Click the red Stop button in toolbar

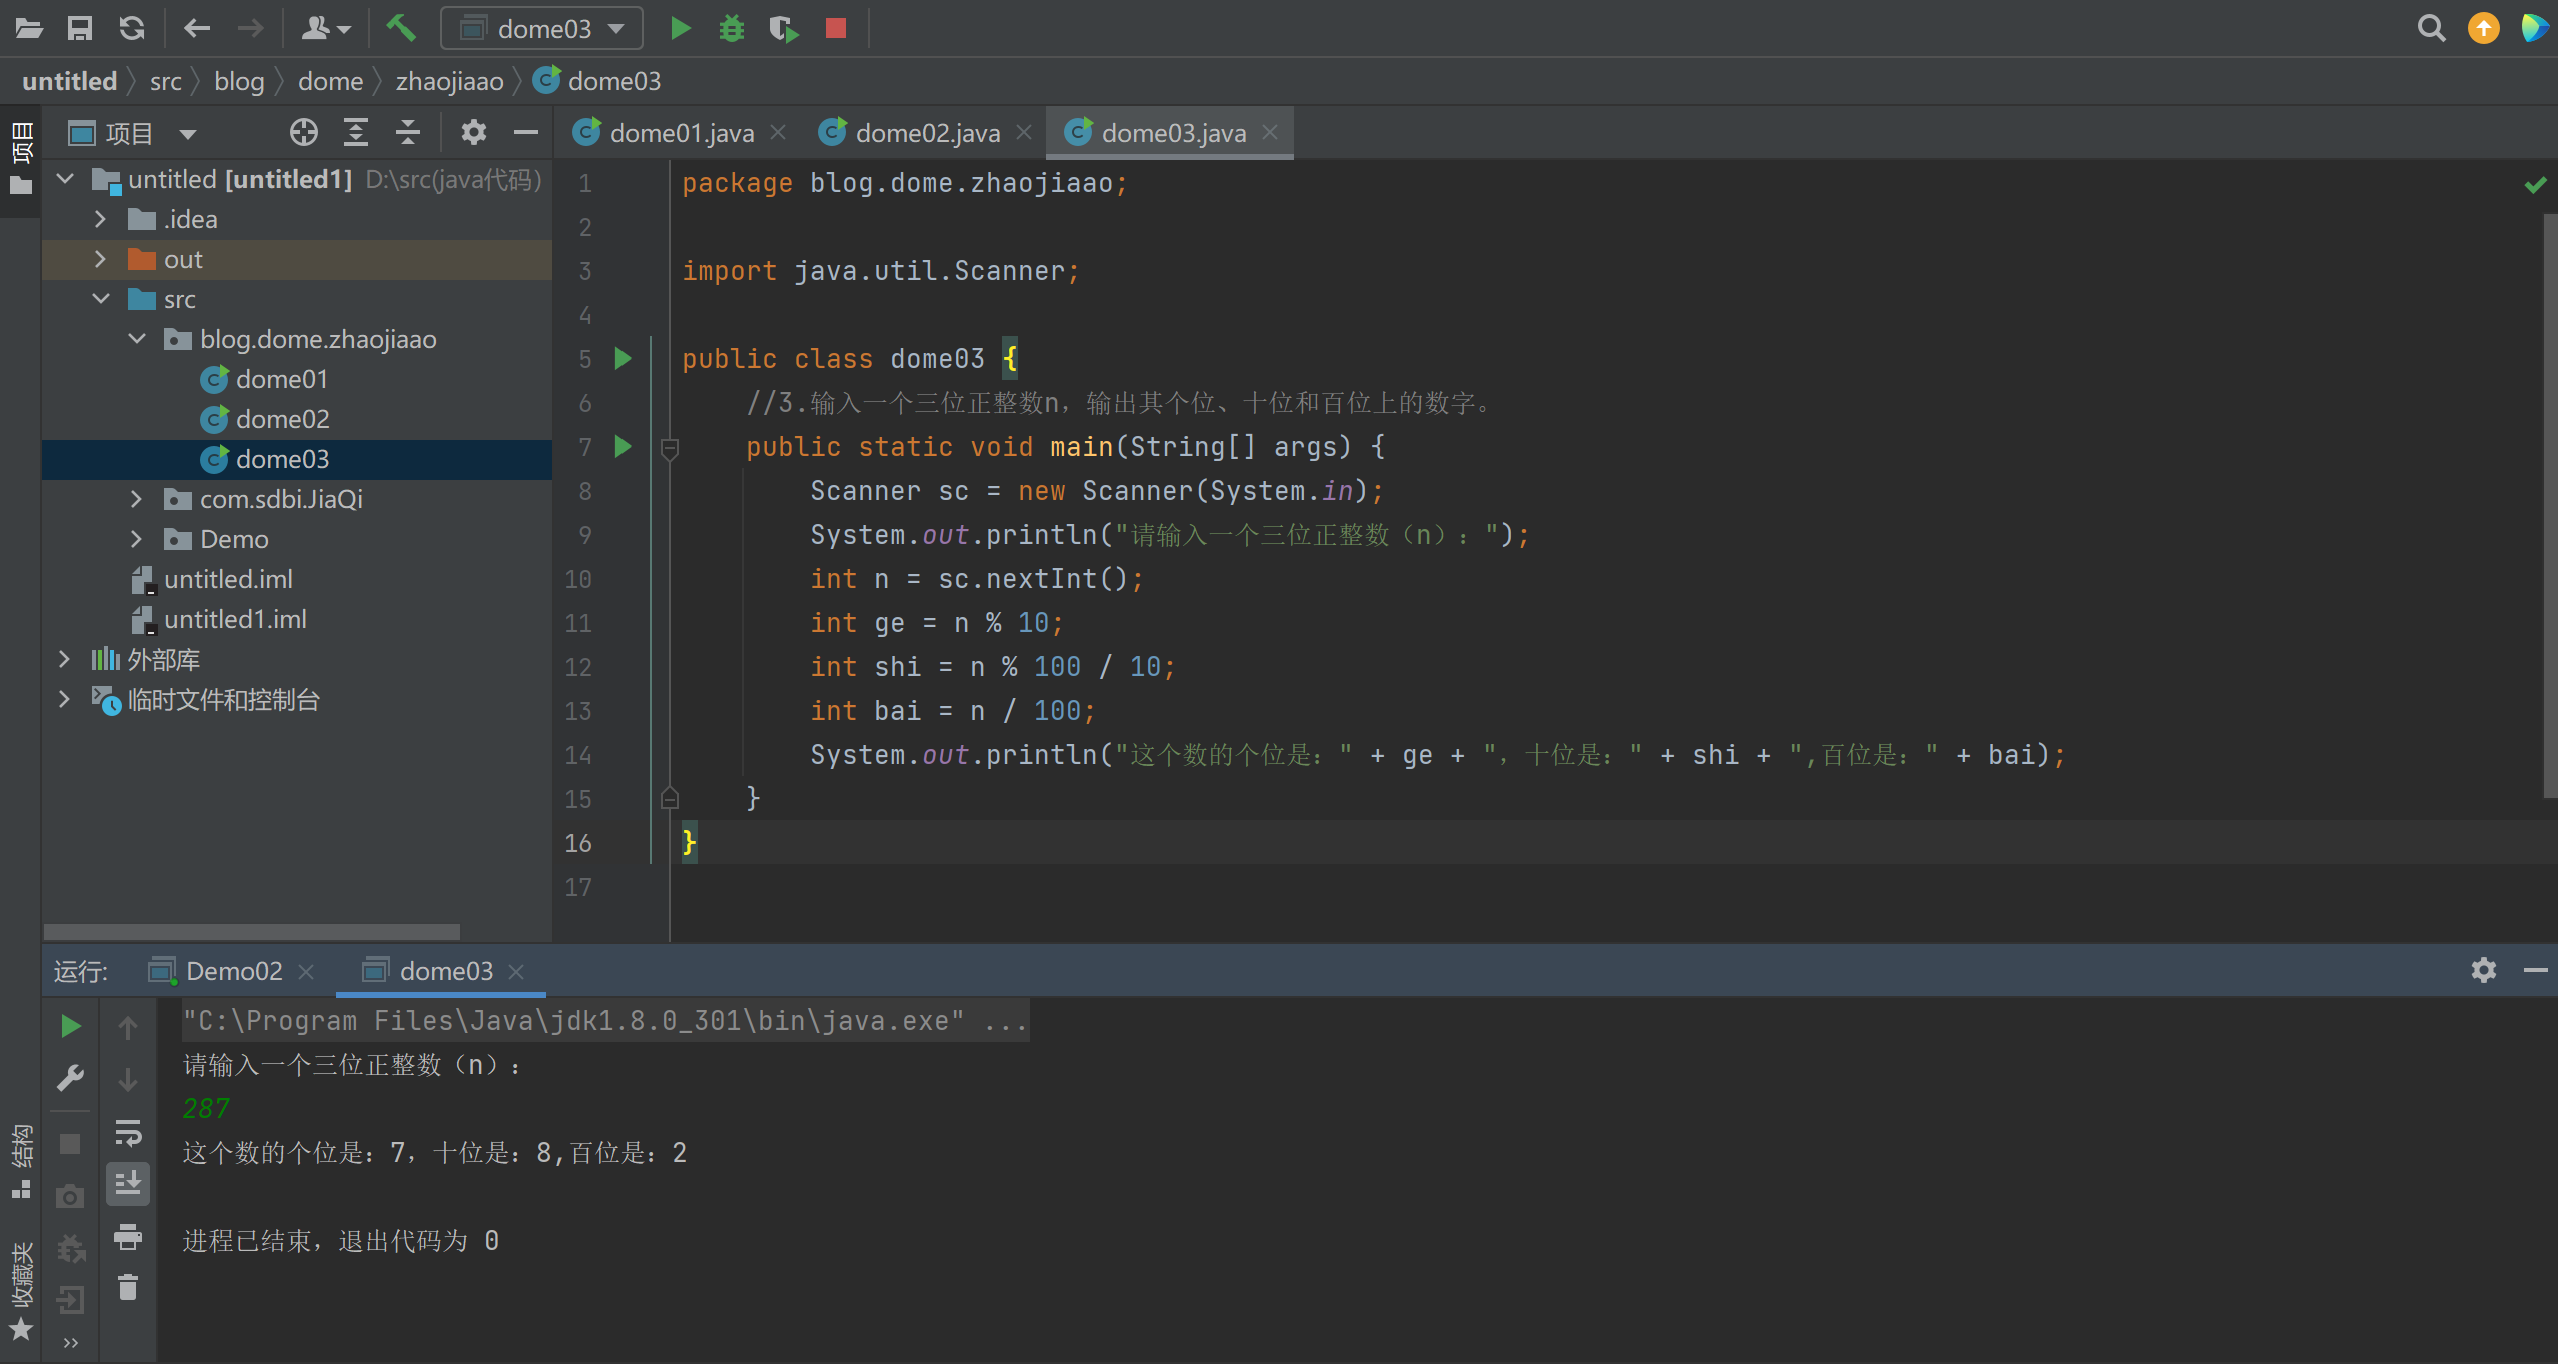point(836,28)
